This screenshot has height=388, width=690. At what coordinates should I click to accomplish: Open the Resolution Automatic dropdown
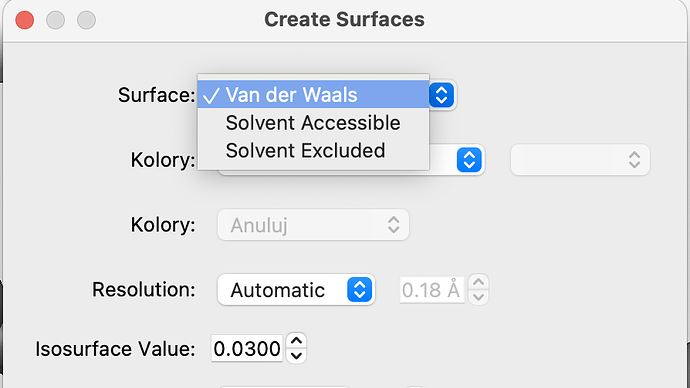point(296,290)
